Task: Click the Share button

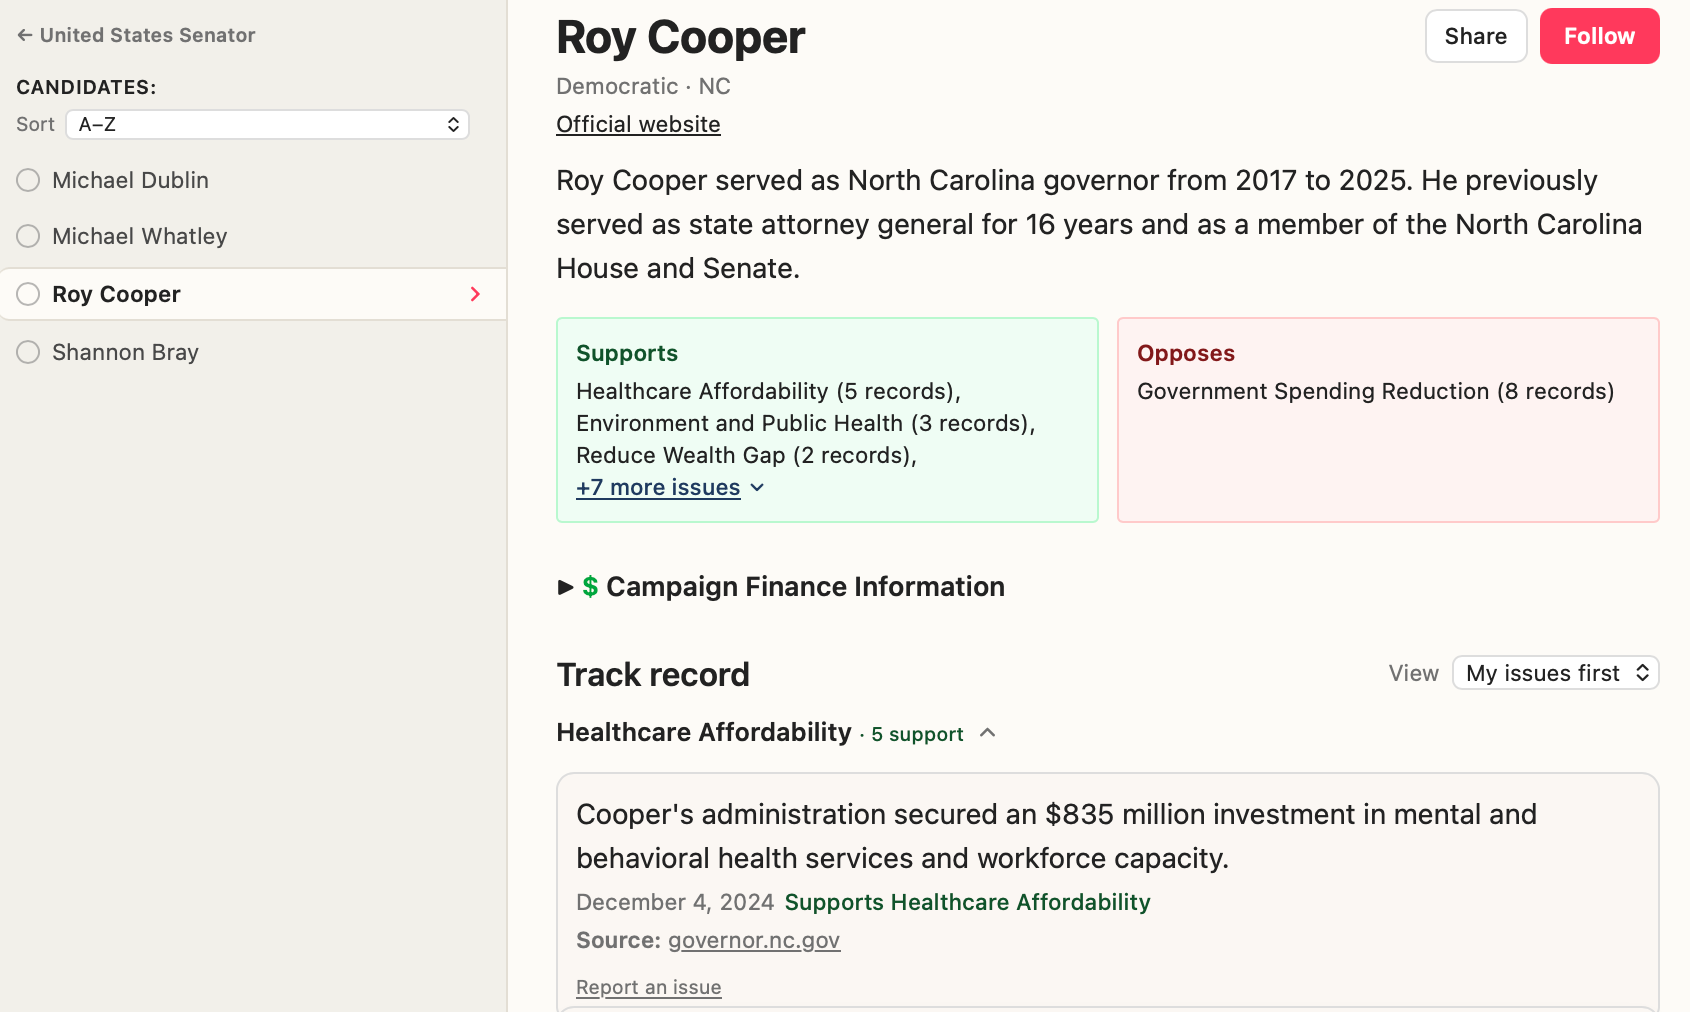Action: pos(1476,36)
